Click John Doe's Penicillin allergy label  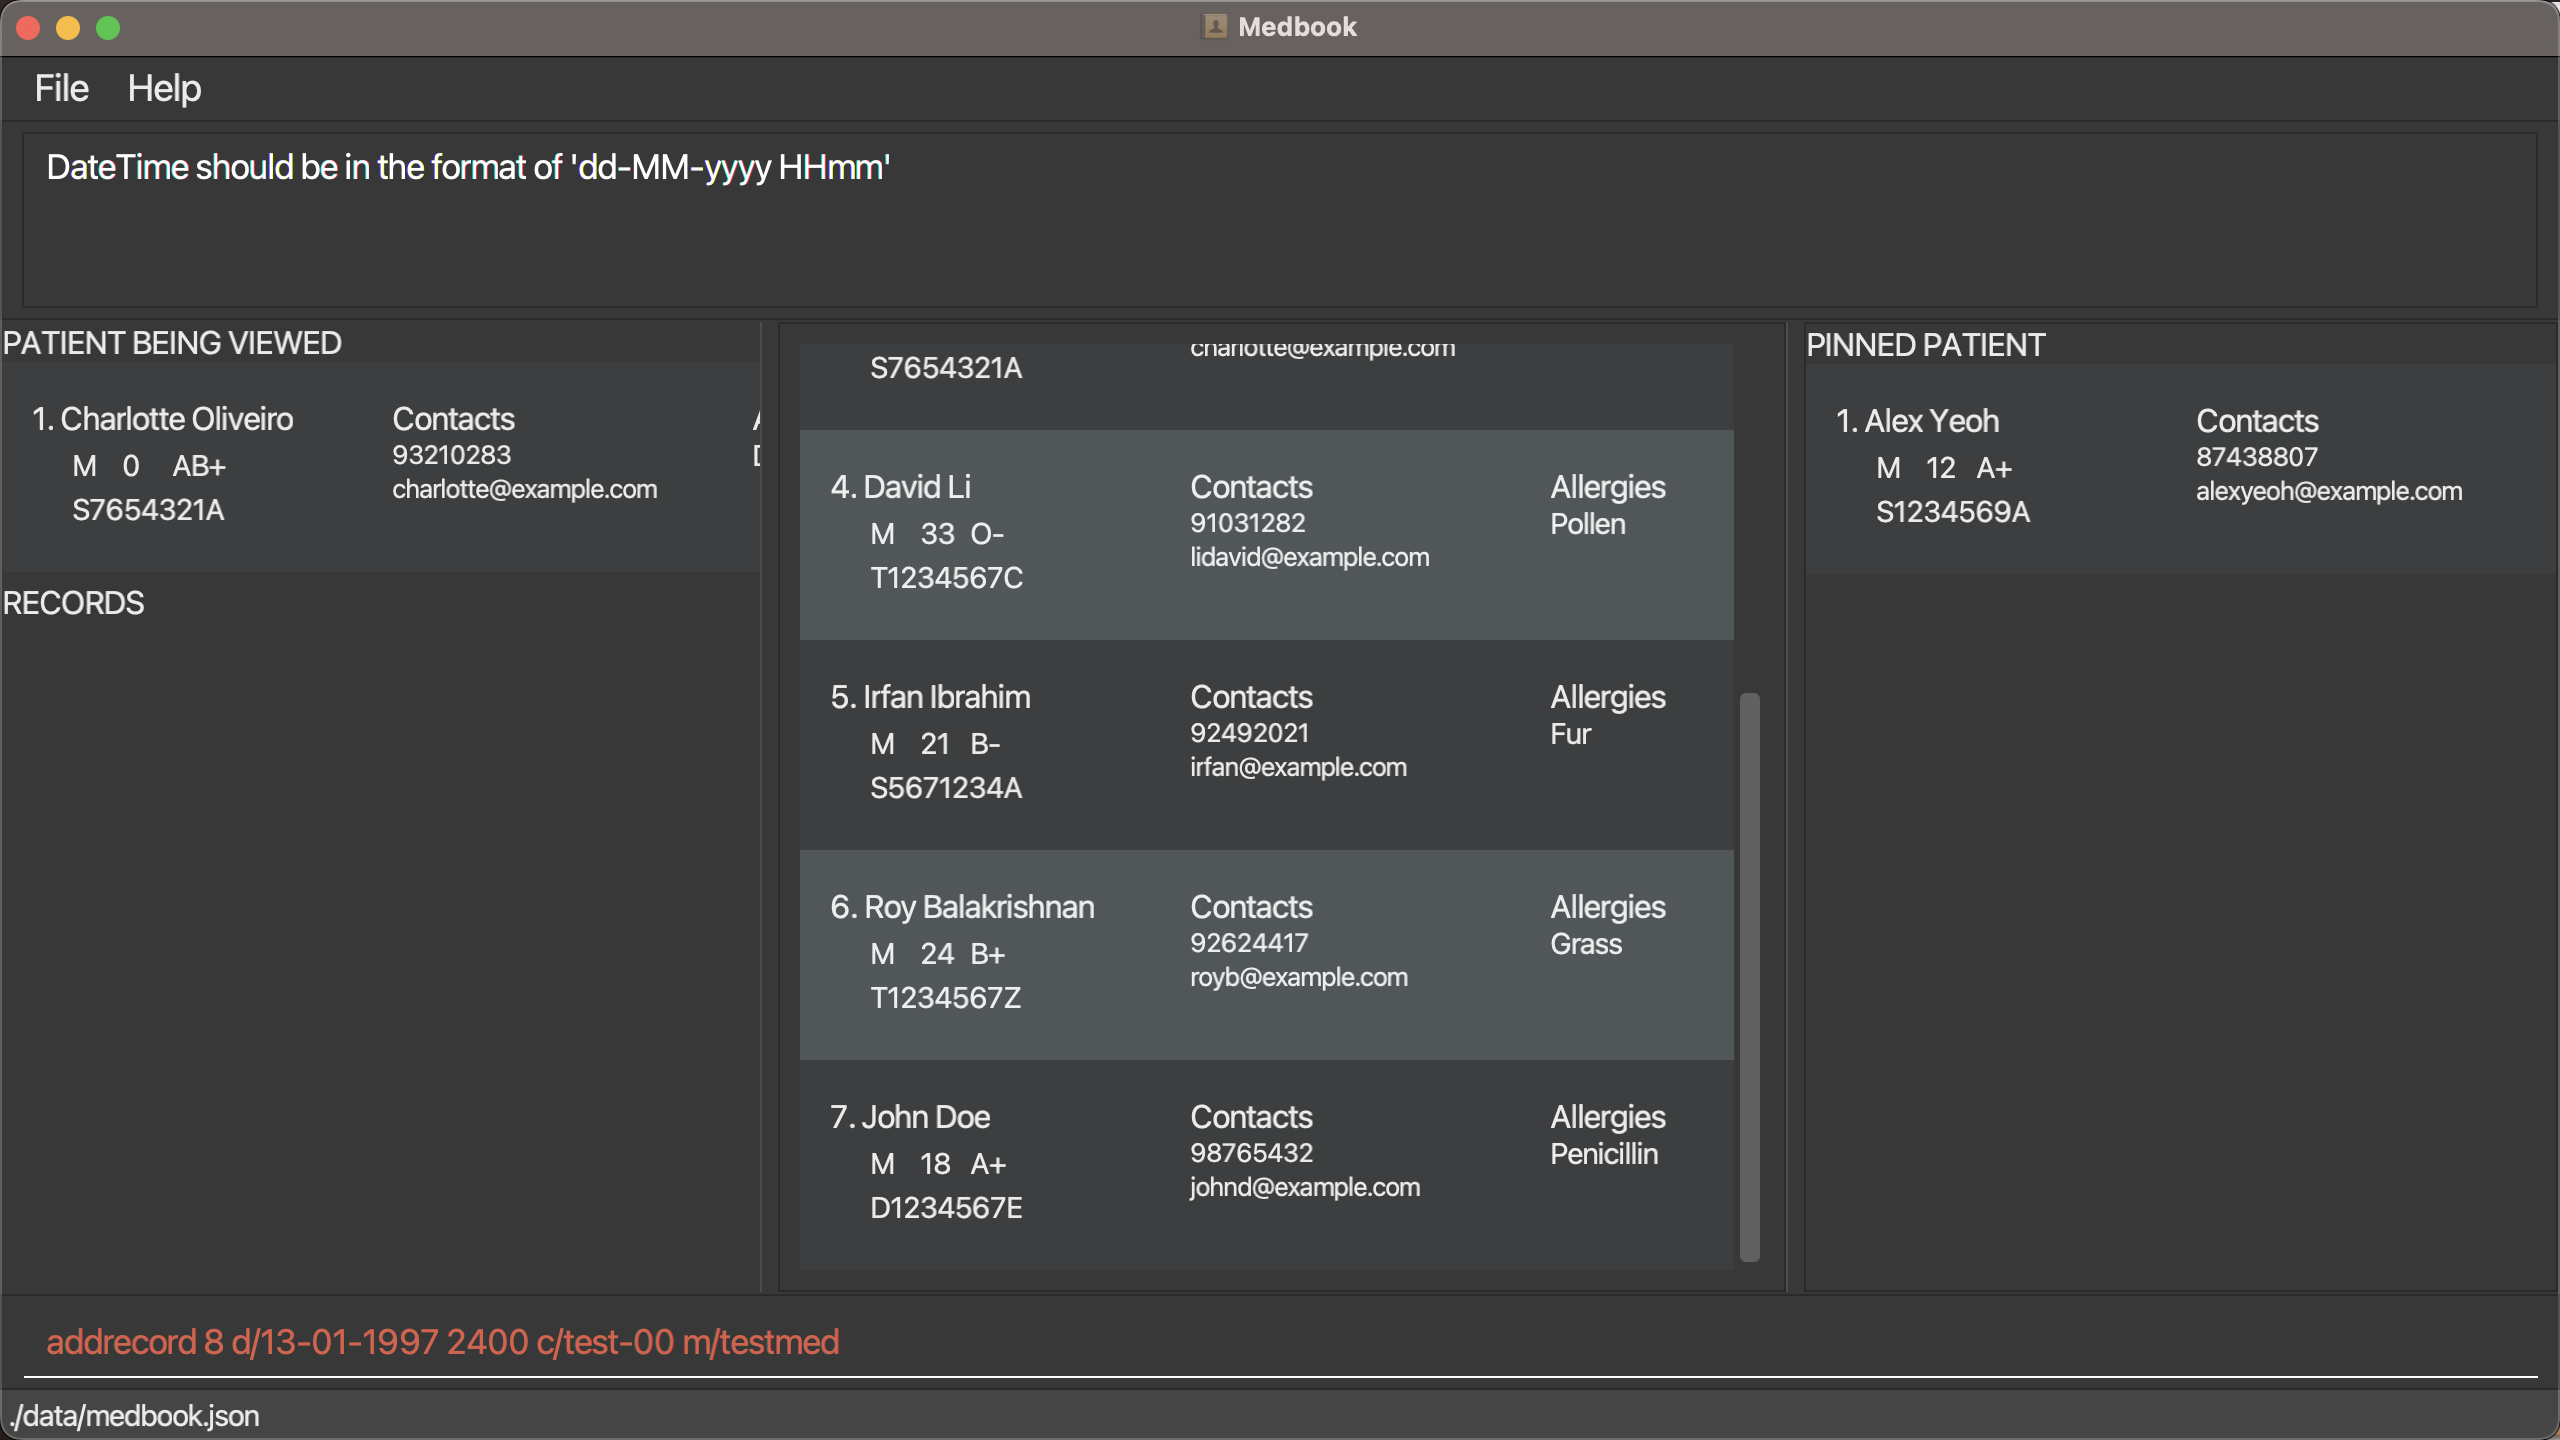tap(1604, 1154)
